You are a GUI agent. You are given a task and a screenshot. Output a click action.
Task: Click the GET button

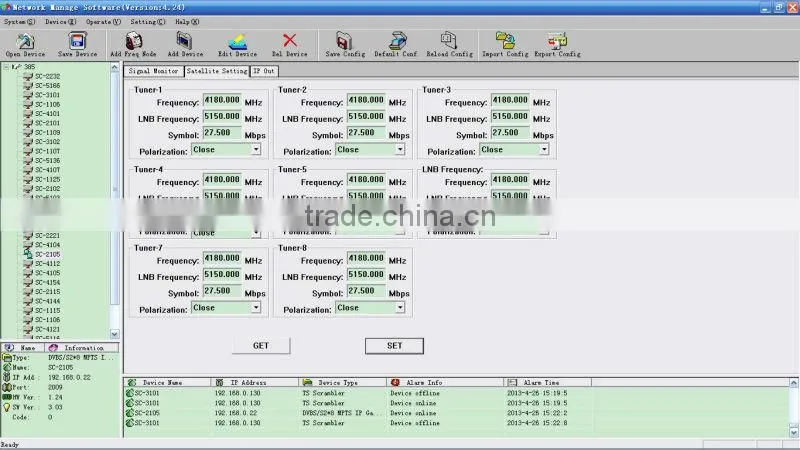tap(261, 345)
